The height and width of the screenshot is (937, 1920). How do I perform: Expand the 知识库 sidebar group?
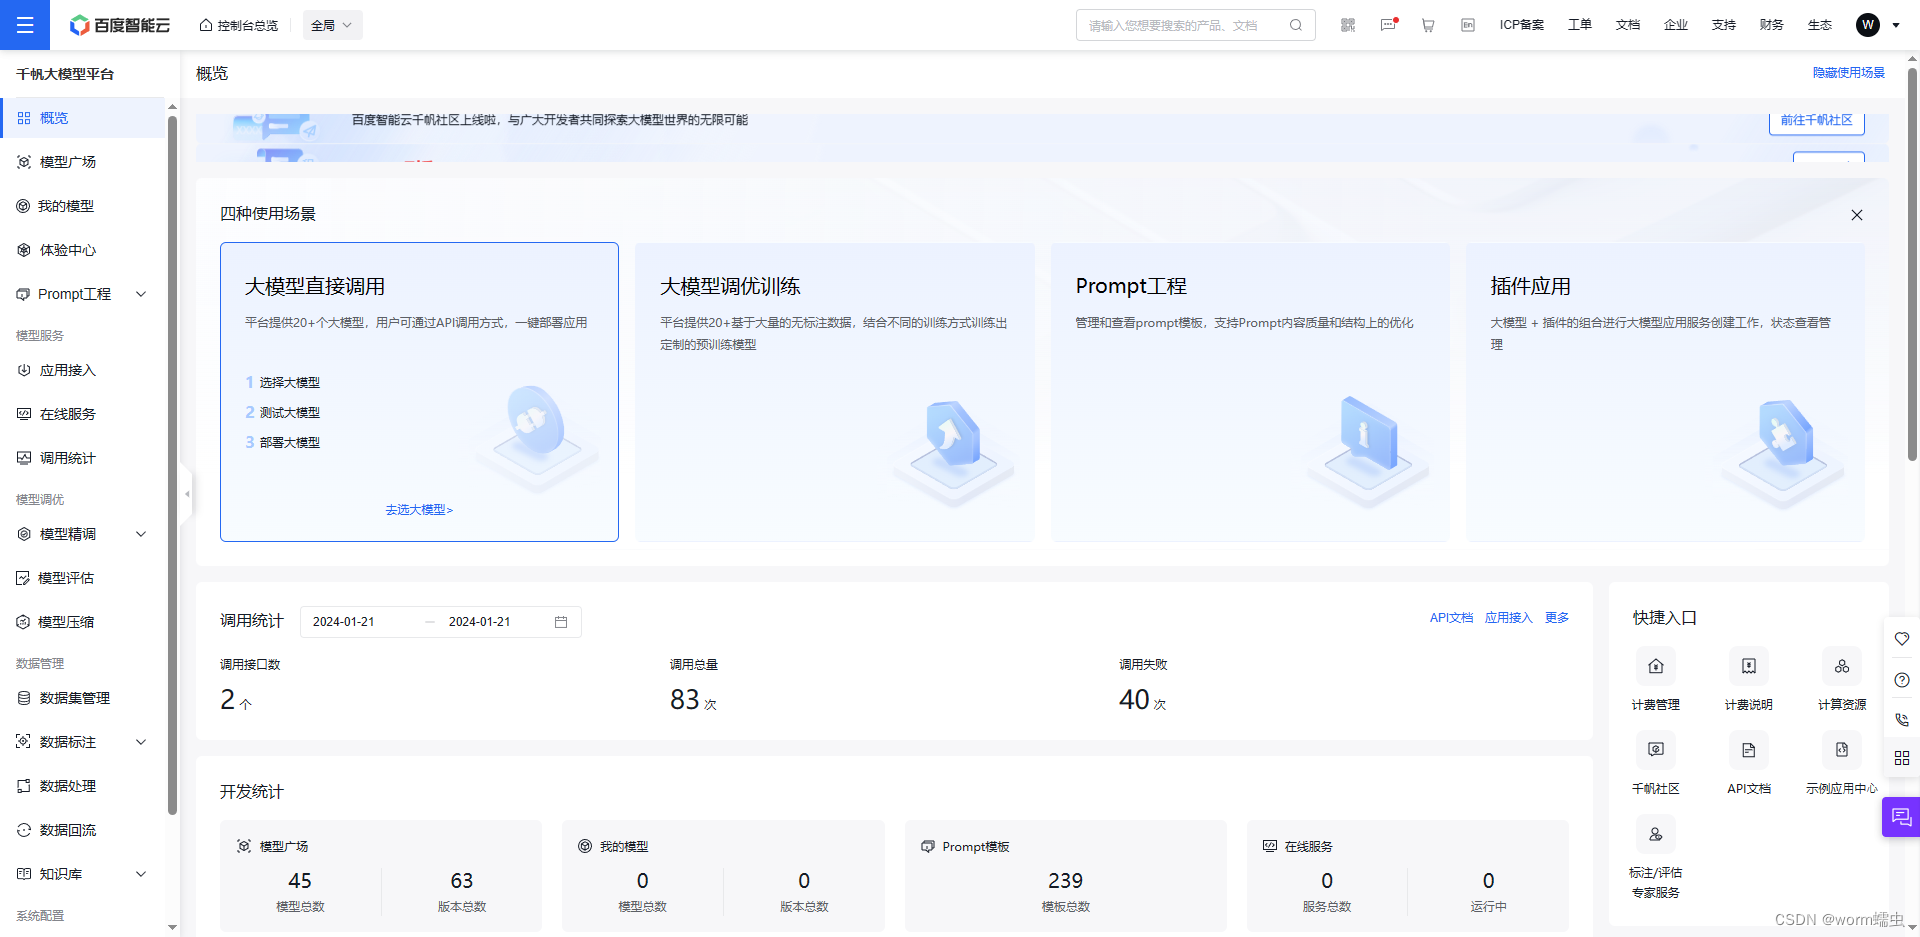pos(80,873)
